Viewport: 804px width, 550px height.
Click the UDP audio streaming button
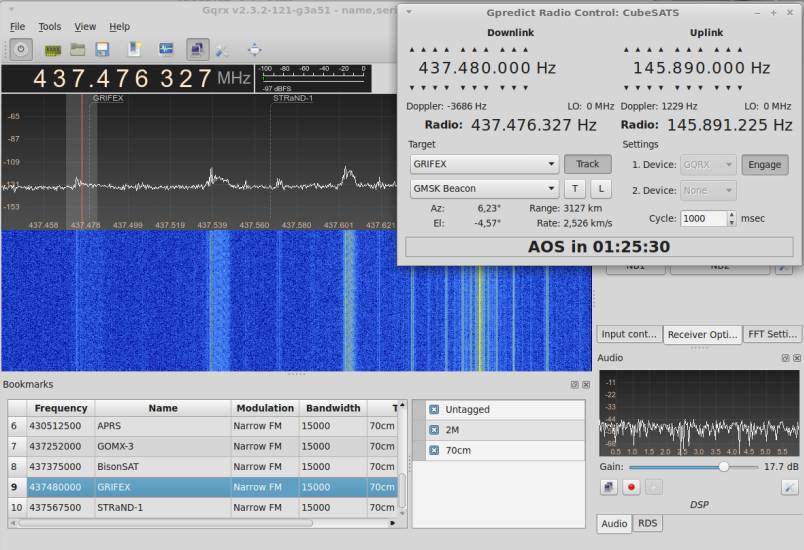pos(609,487)
